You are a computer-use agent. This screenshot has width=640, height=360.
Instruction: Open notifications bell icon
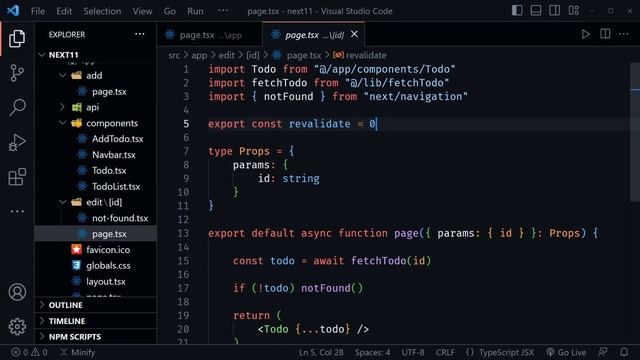point(624,352)
